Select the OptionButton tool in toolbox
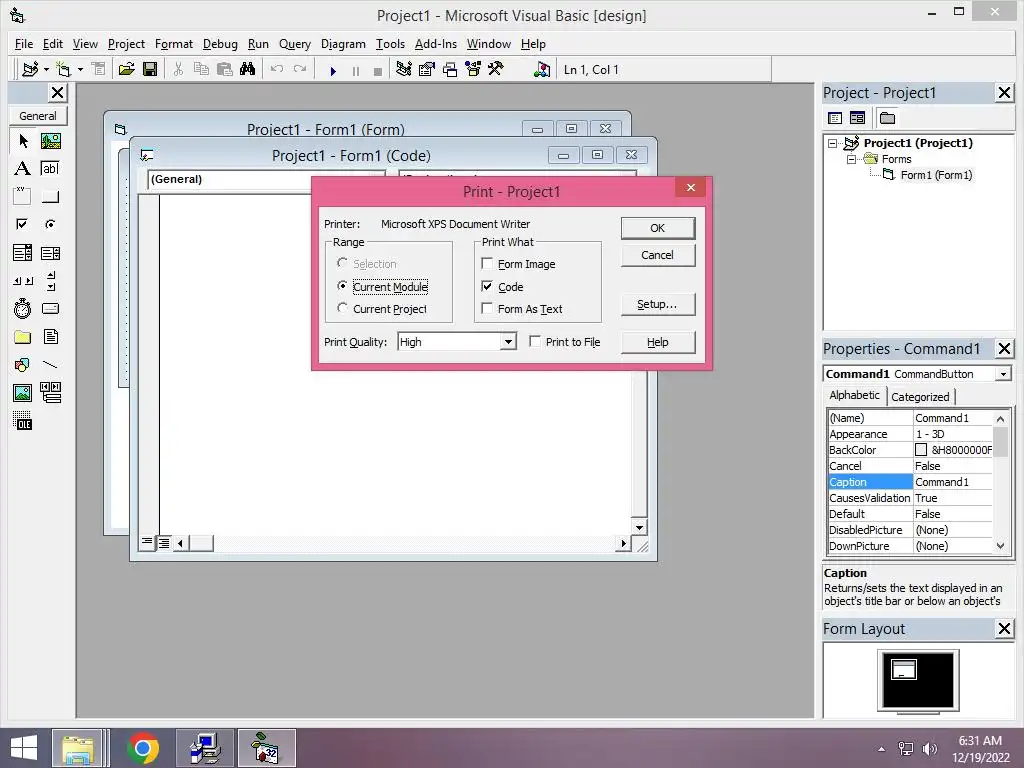 click(50, 225)
